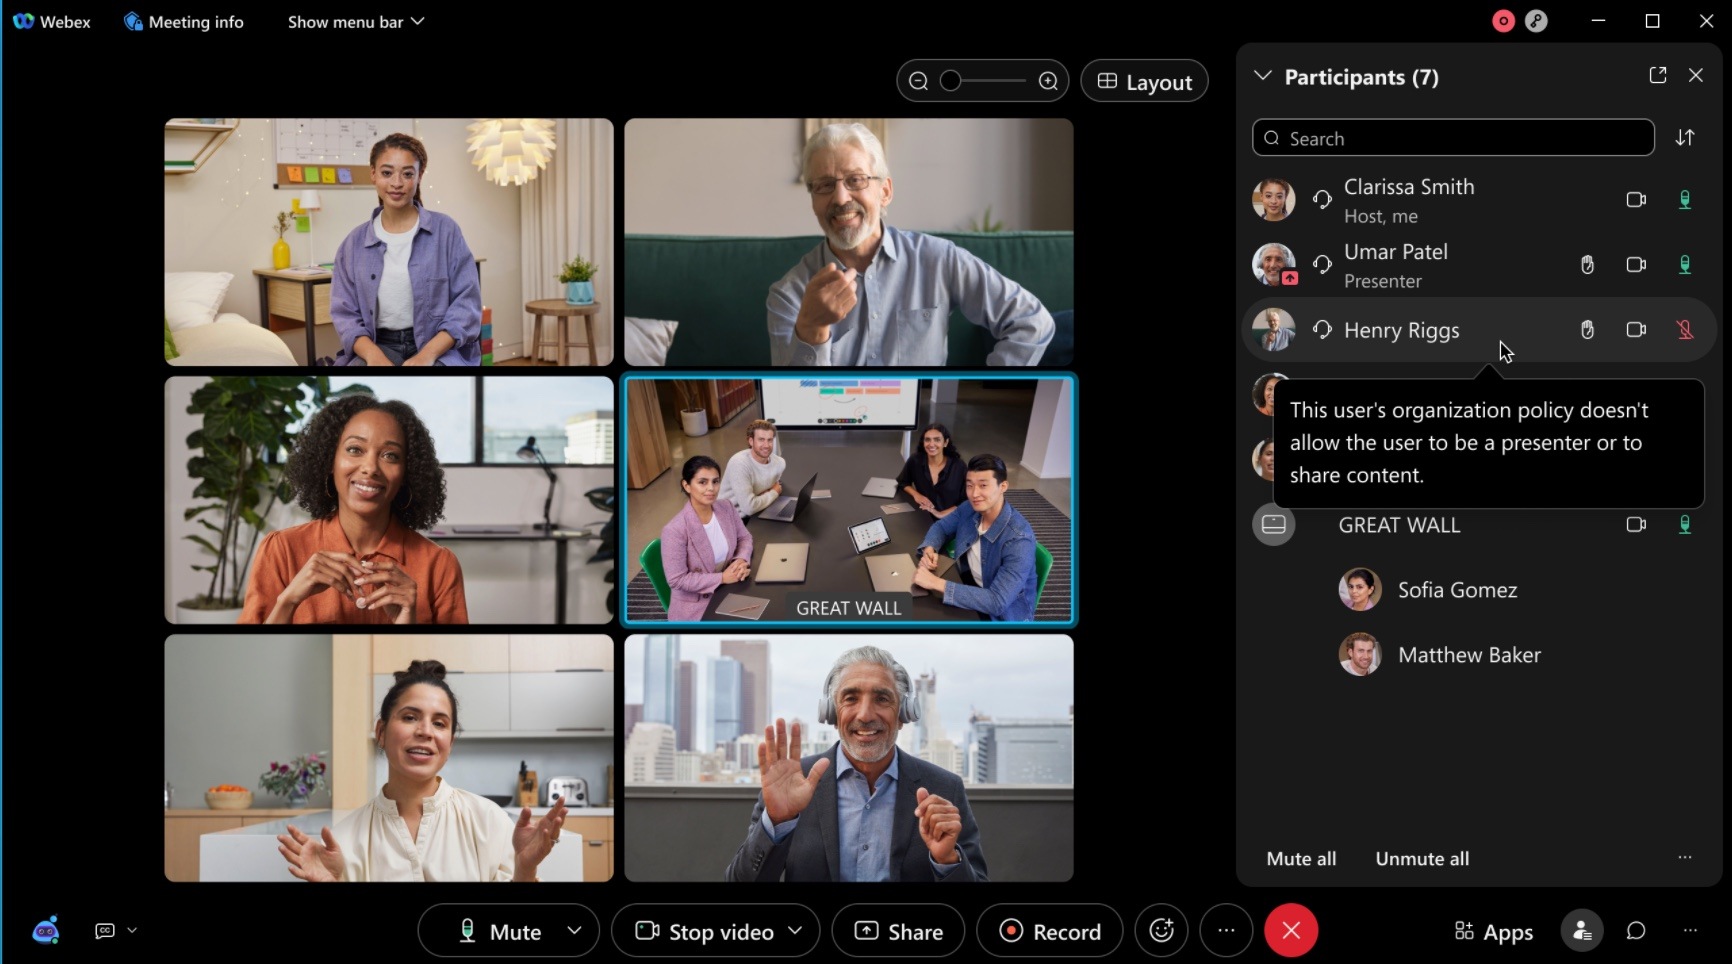Open Meeting info

(183, 21)
